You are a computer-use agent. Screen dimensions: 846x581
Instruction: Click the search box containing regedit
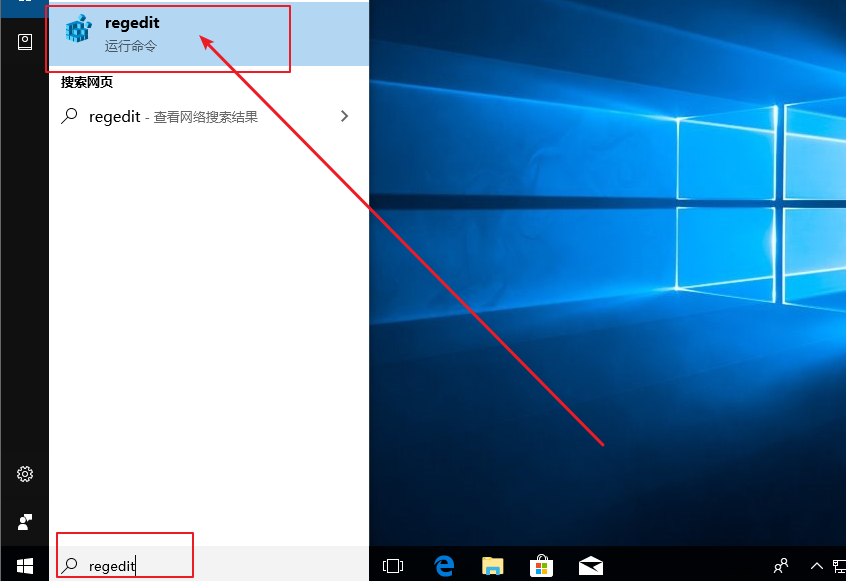coord(209,565)
